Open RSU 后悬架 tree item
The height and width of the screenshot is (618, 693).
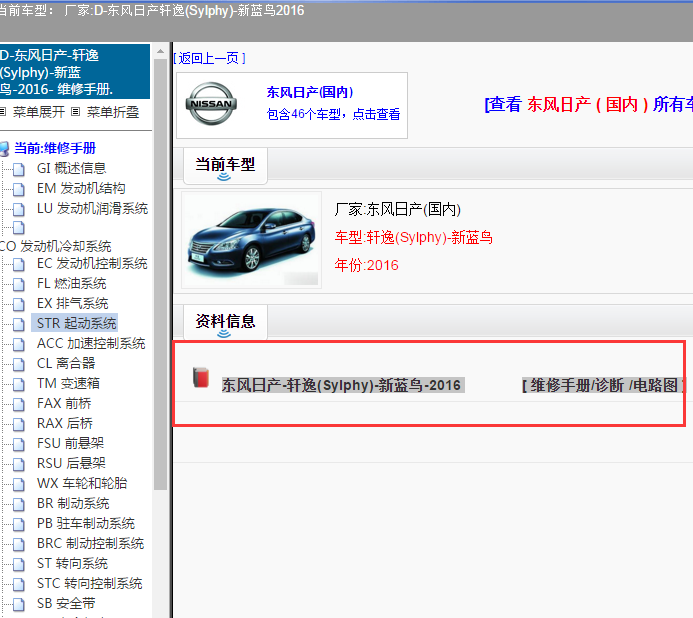click(x=71, y=463)
